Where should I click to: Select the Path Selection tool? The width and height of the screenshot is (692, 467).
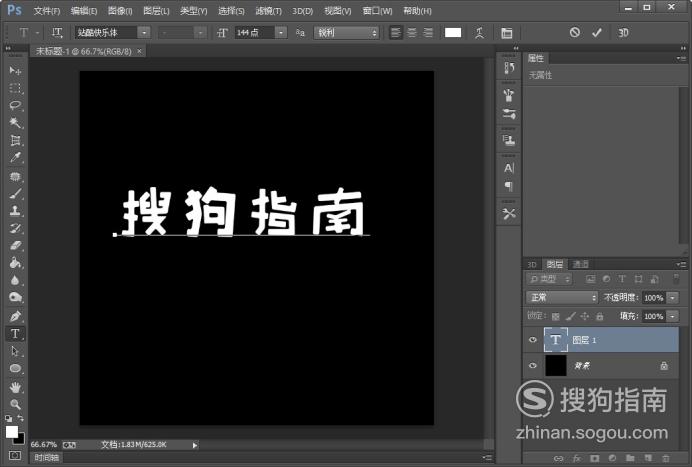click(x=15, y=351)
